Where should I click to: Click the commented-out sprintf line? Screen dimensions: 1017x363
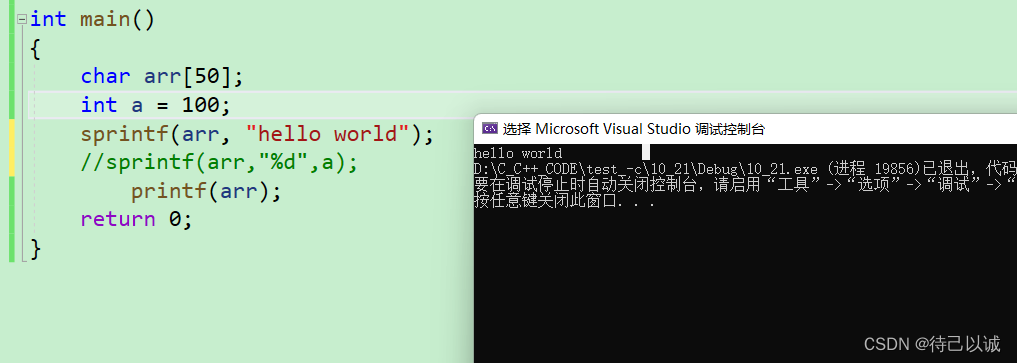point(219,163)
